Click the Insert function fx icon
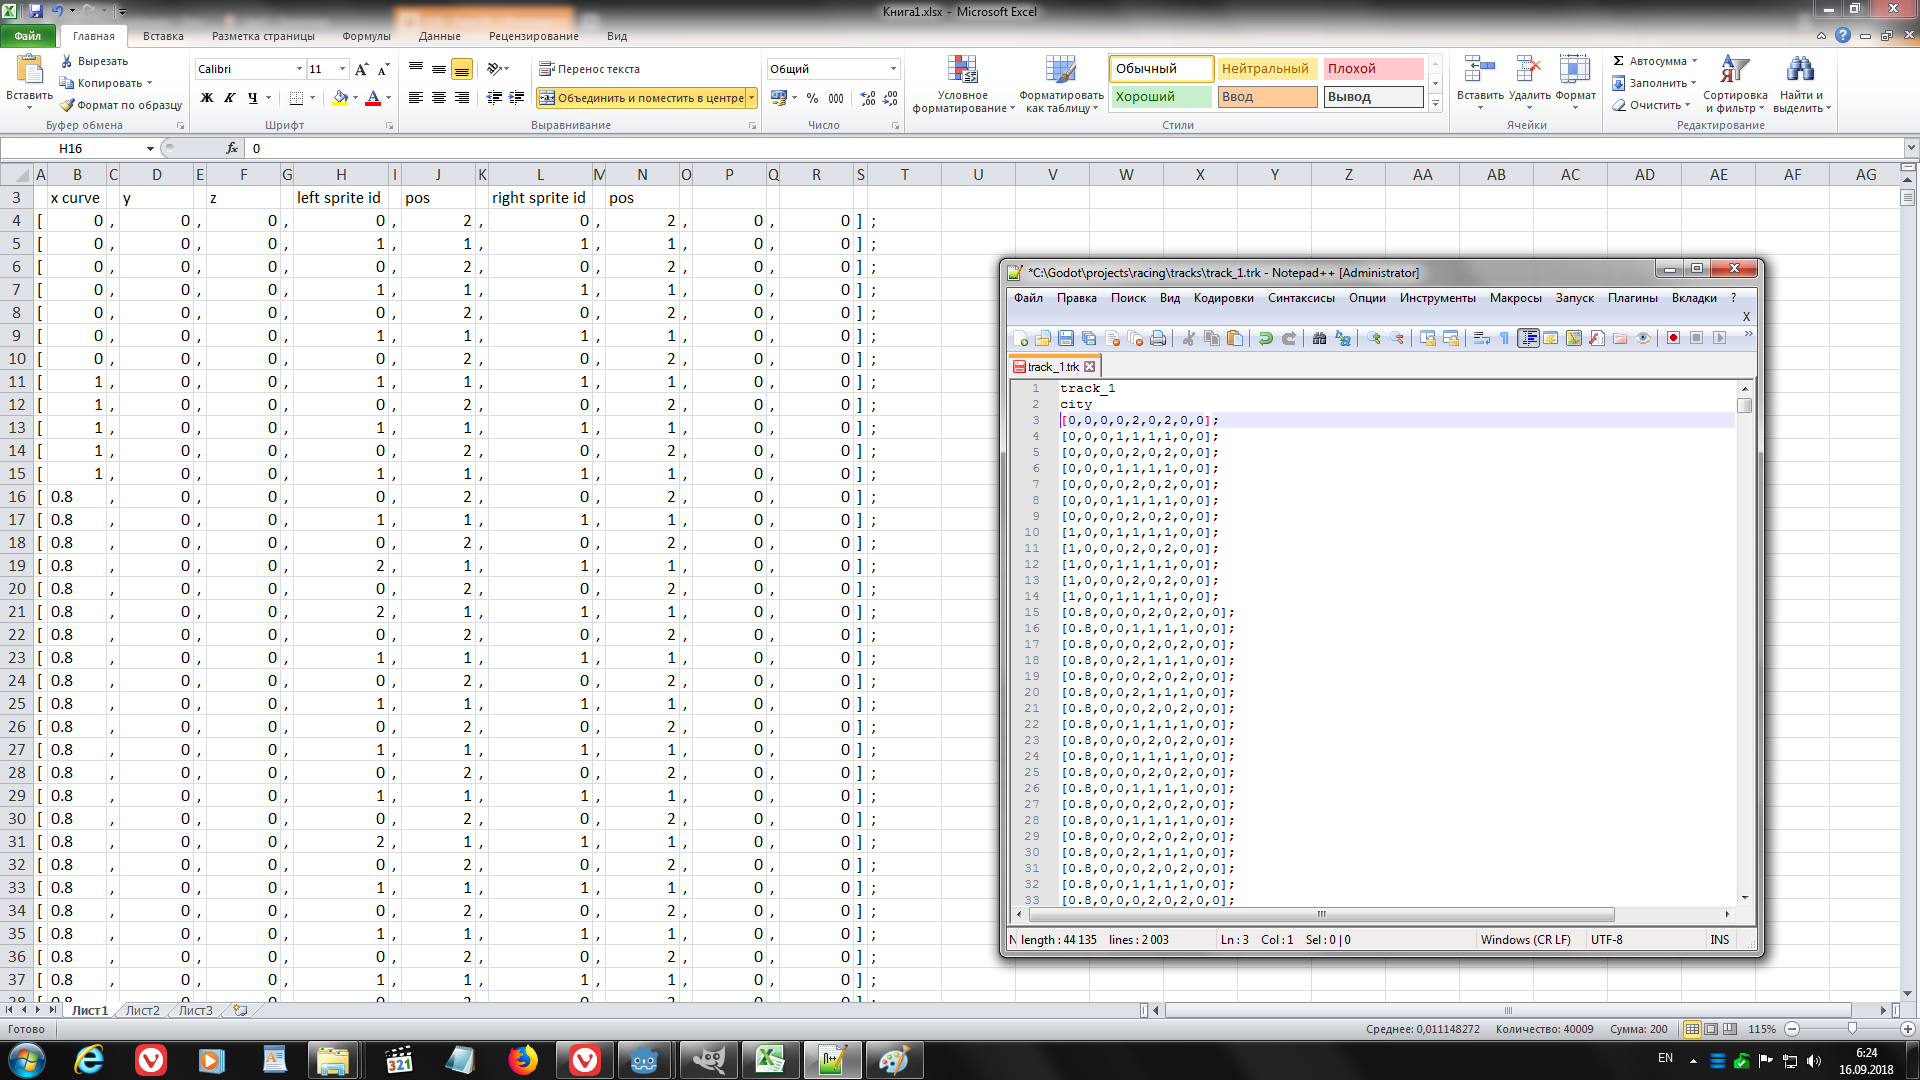Image resolution: width=1920 pixels, height=1080 pixels. click(232, 148)
